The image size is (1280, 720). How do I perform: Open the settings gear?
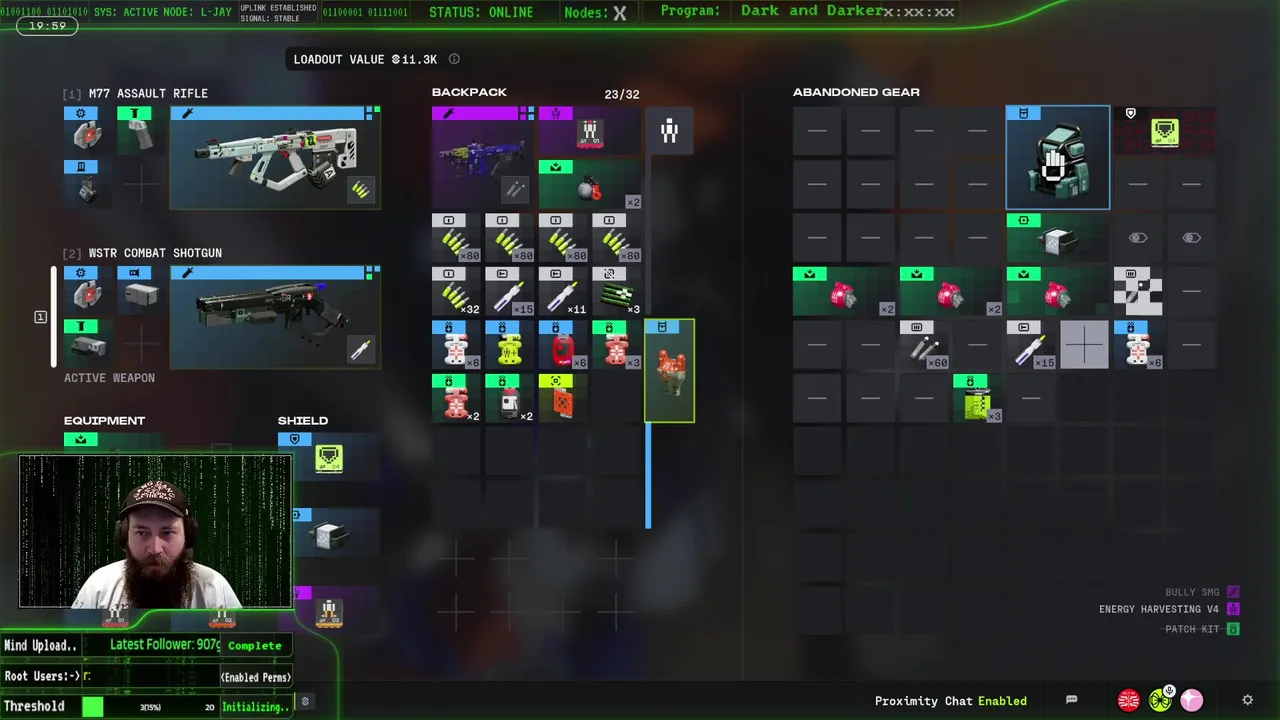pyautogui.click(x=1247, y=700)
